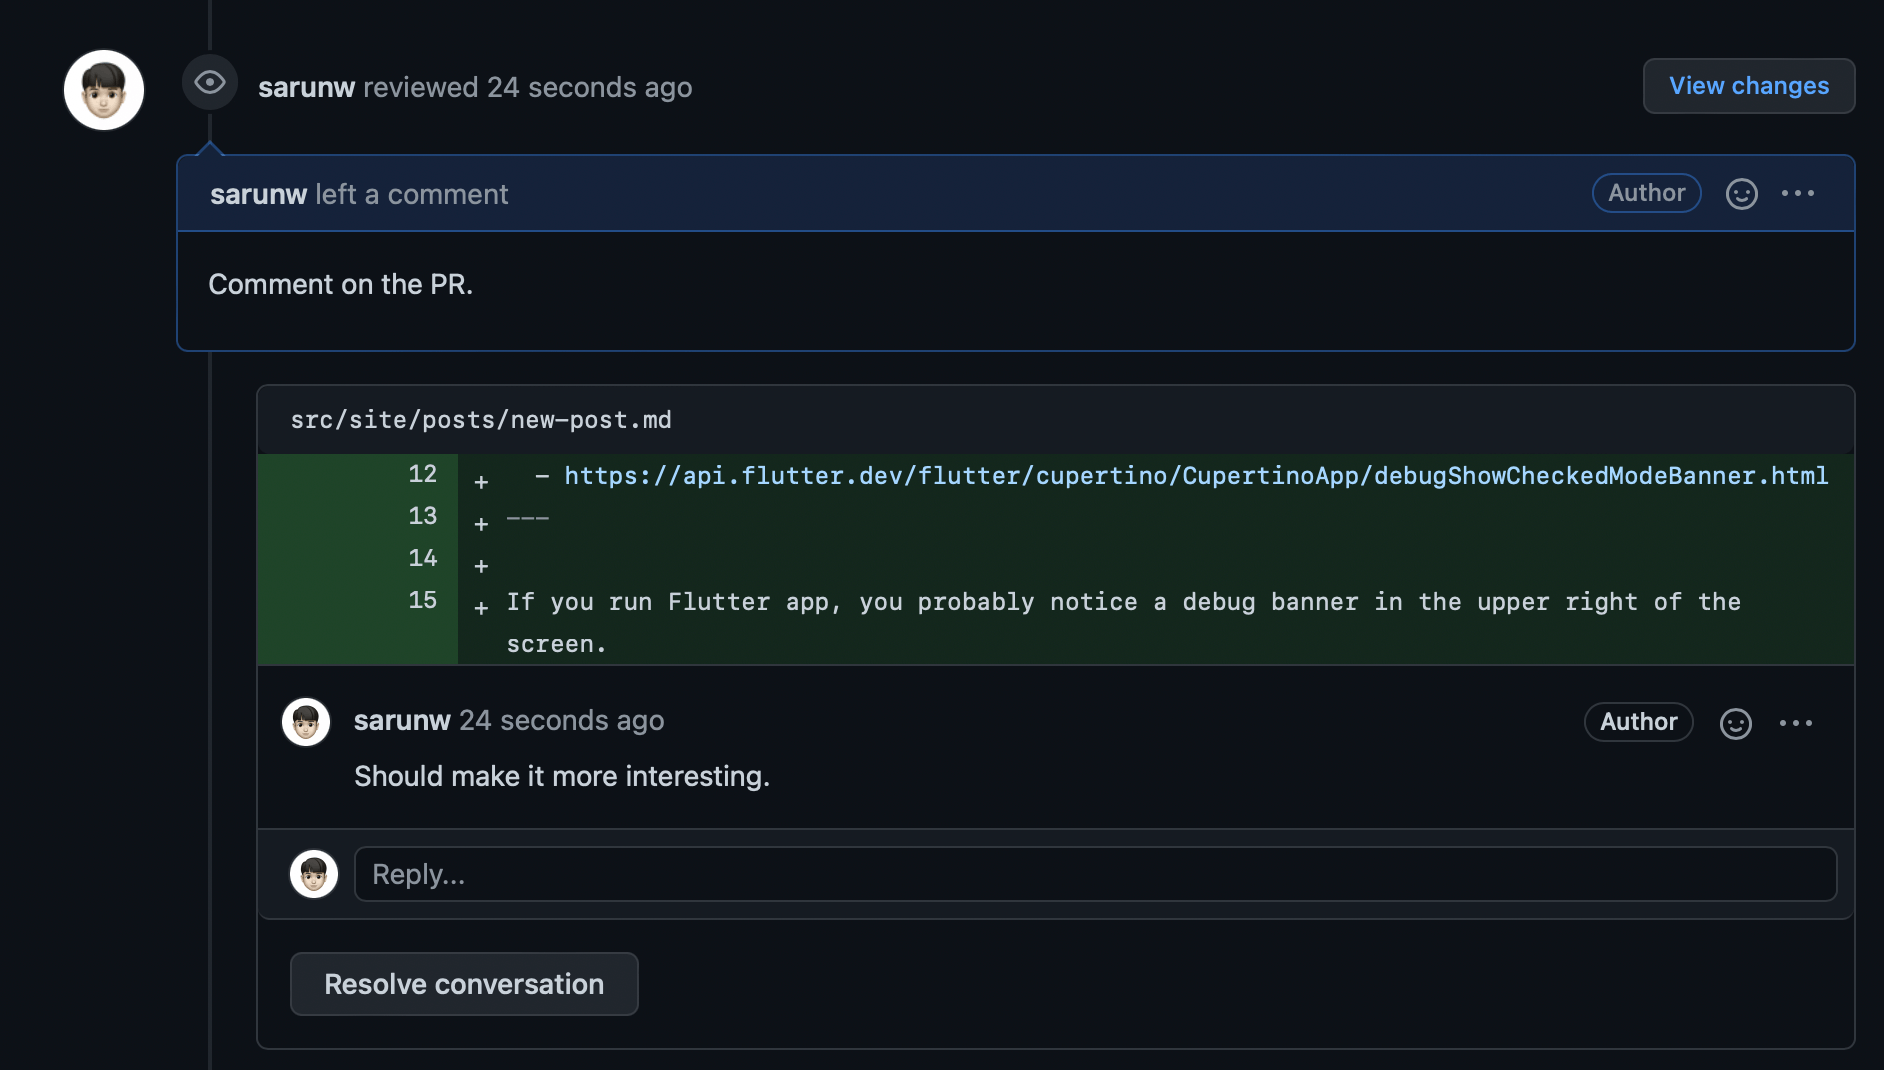Open sarunw's large profile avatar

(x=104, y=90)
